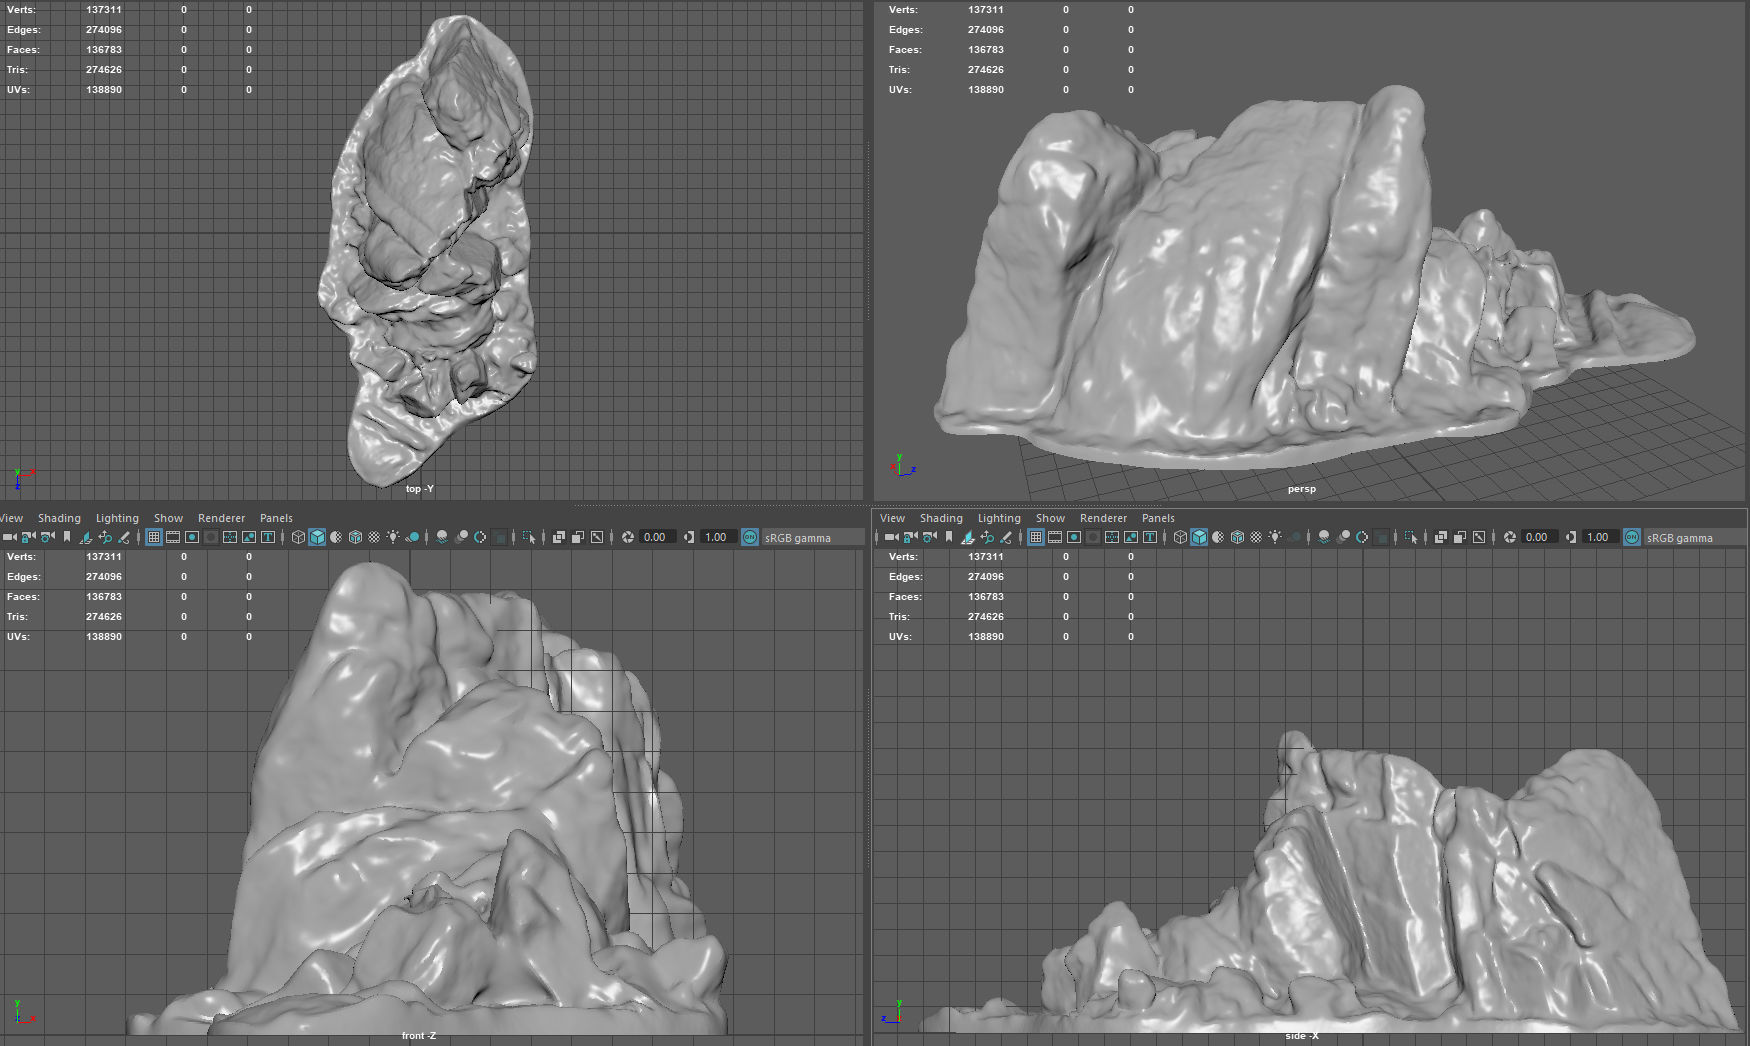Click Lock Camera icon in front panel toolbar
Viewport: 1750px width, 1046px height.
tap(28, 537)
